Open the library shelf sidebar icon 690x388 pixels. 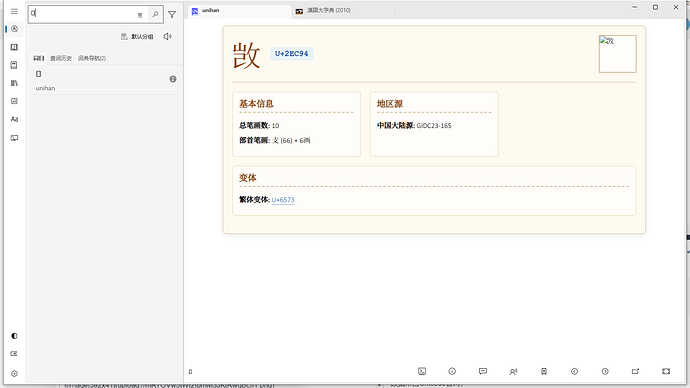click(x=15, y=83)
